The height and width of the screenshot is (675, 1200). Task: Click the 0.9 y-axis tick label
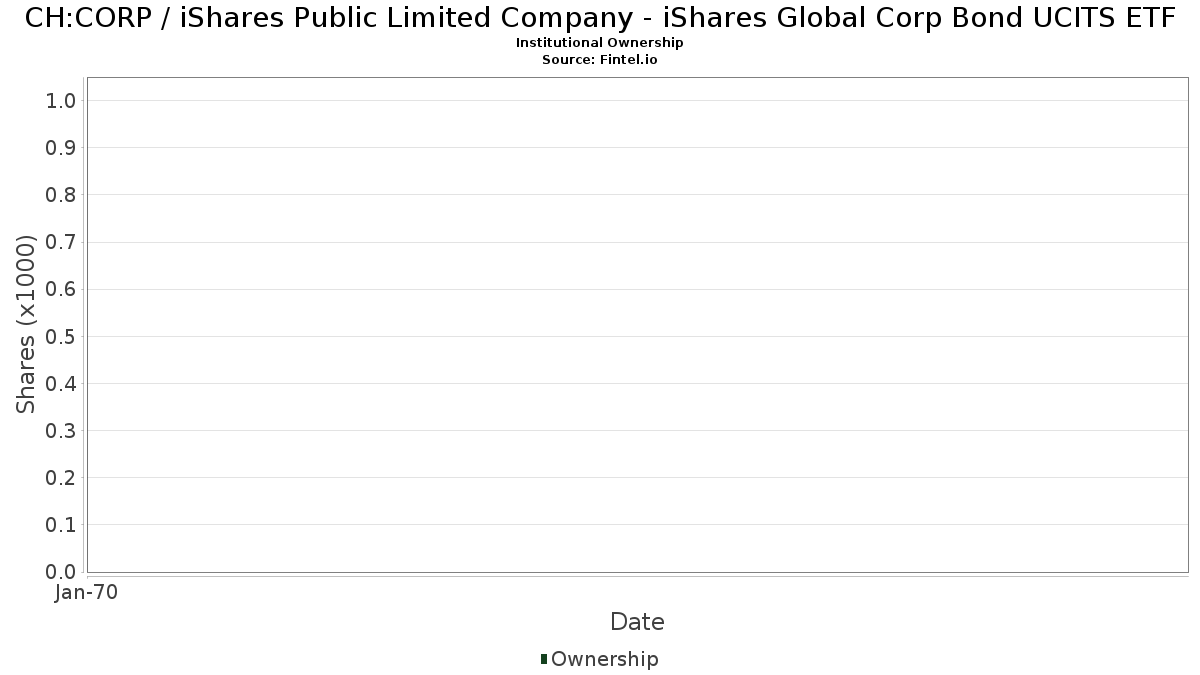(61, 148)
